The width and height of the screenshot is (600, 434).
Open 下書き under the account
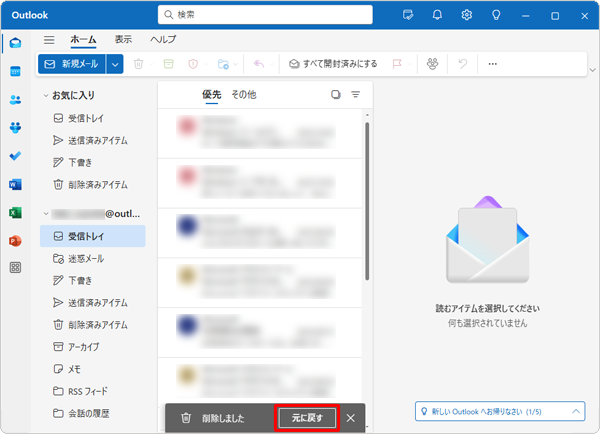tap(93, 281)
